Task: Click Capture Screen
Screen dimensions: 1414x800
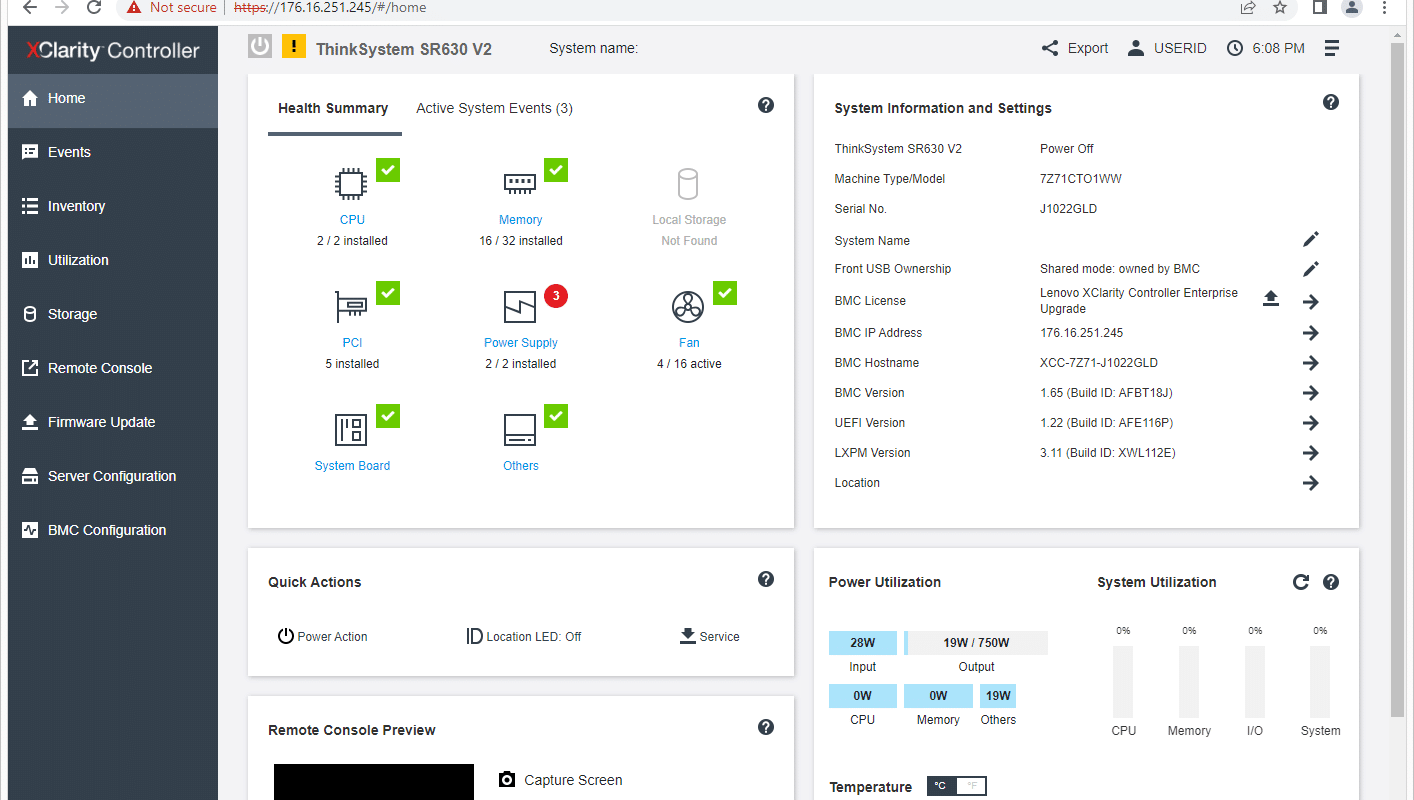Action: (560, 780)
